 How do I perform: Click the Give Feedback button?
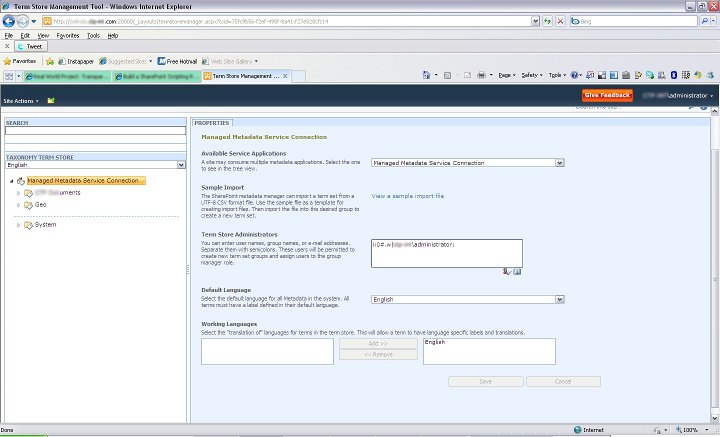[607, 95]
